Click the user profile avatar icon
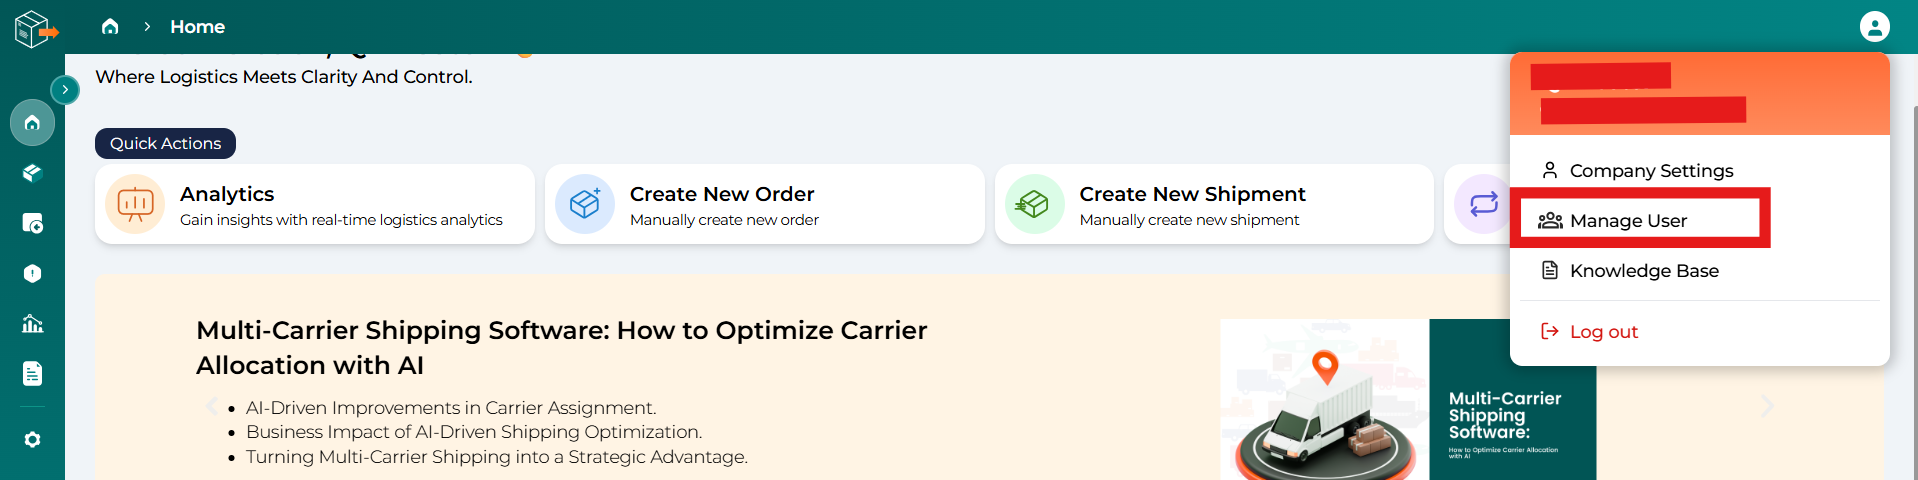The image size is (1918, 480). (1874, 26)
